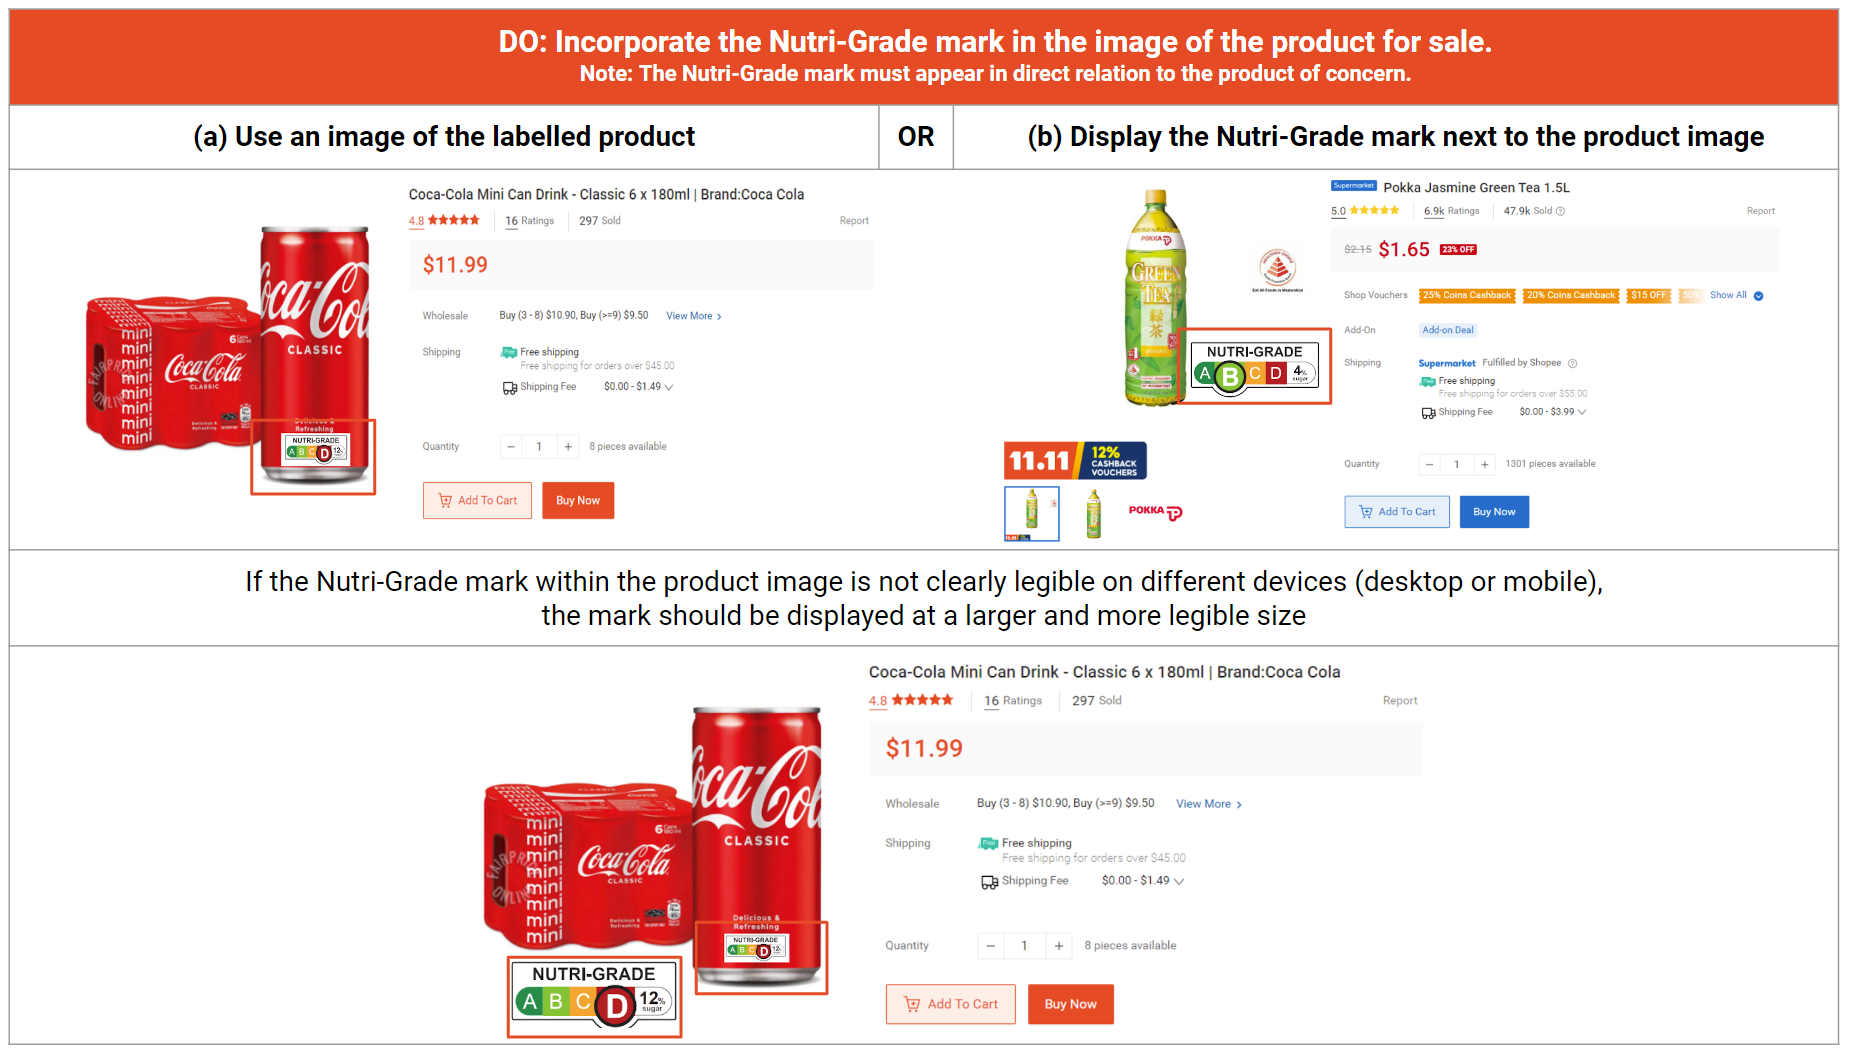The image size is (1854, 1051).
Task: Select the second Pokka bottle thumbnail
Action: point(1094,514)
